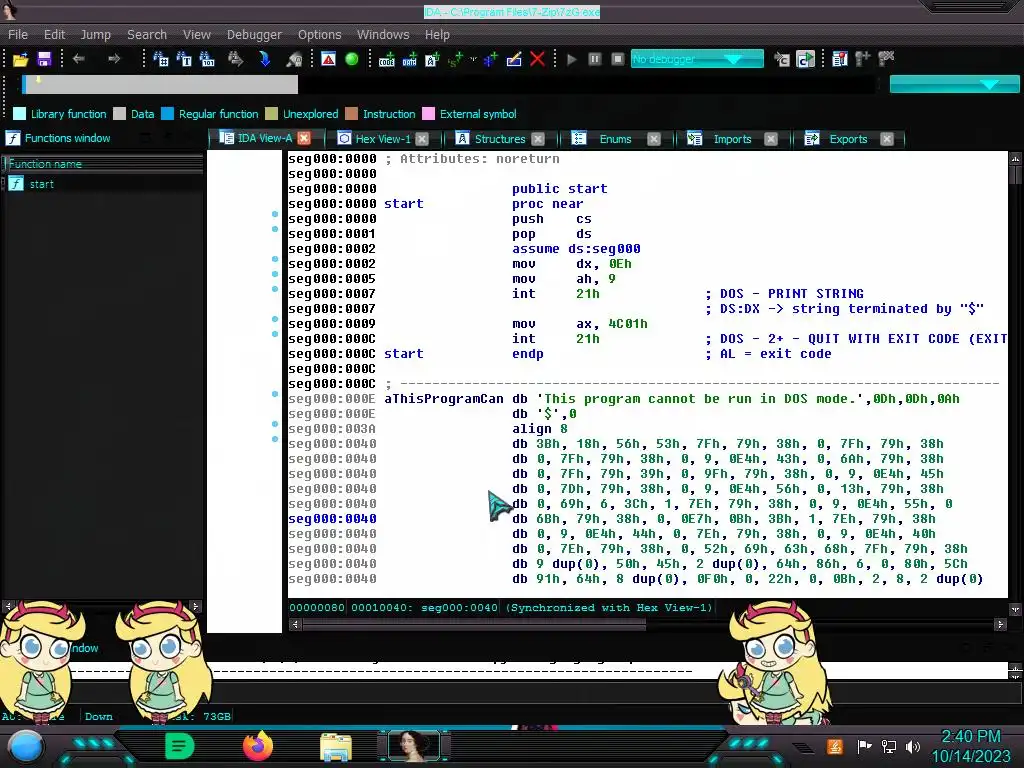Switch to the Imports tab

(732, 138)
